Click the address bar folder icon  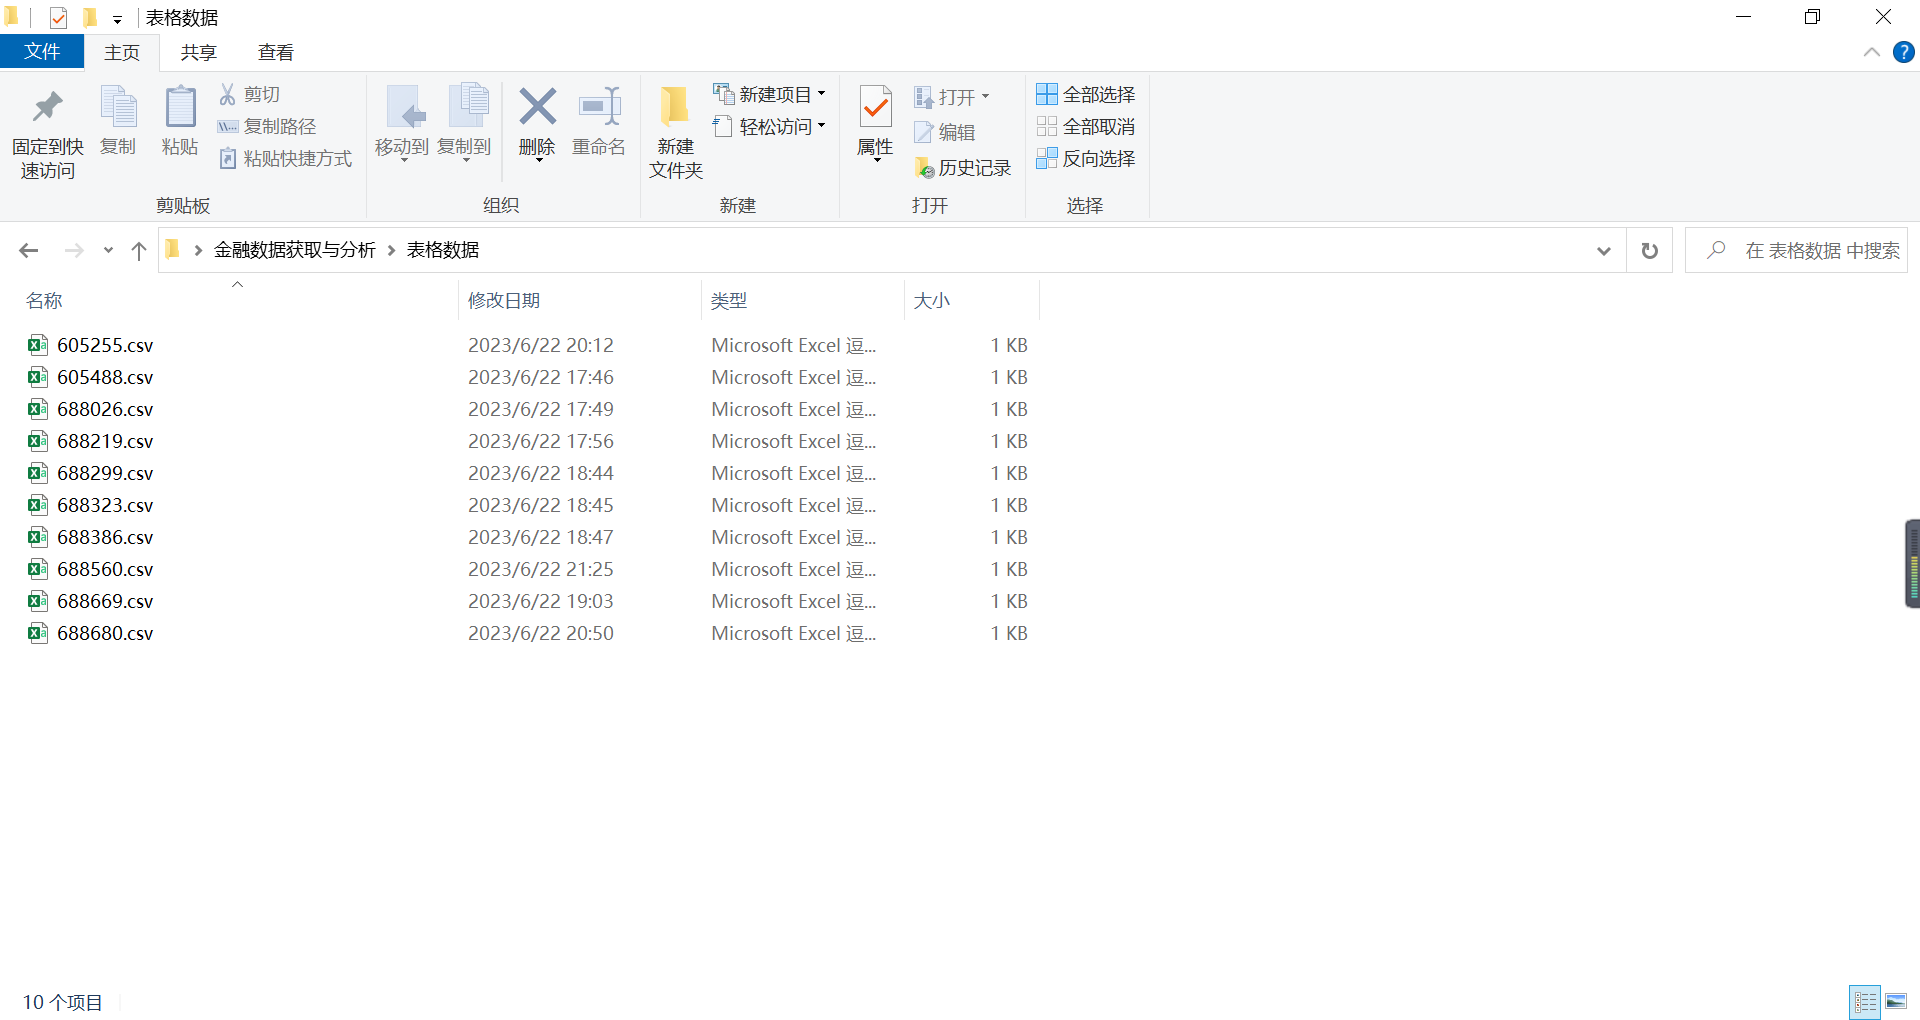click(172, 249)
